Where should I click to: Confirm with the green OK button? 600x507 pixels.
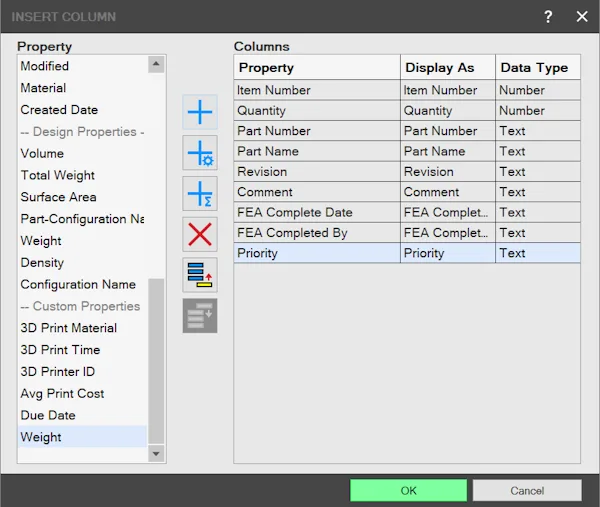coord(408,491)
